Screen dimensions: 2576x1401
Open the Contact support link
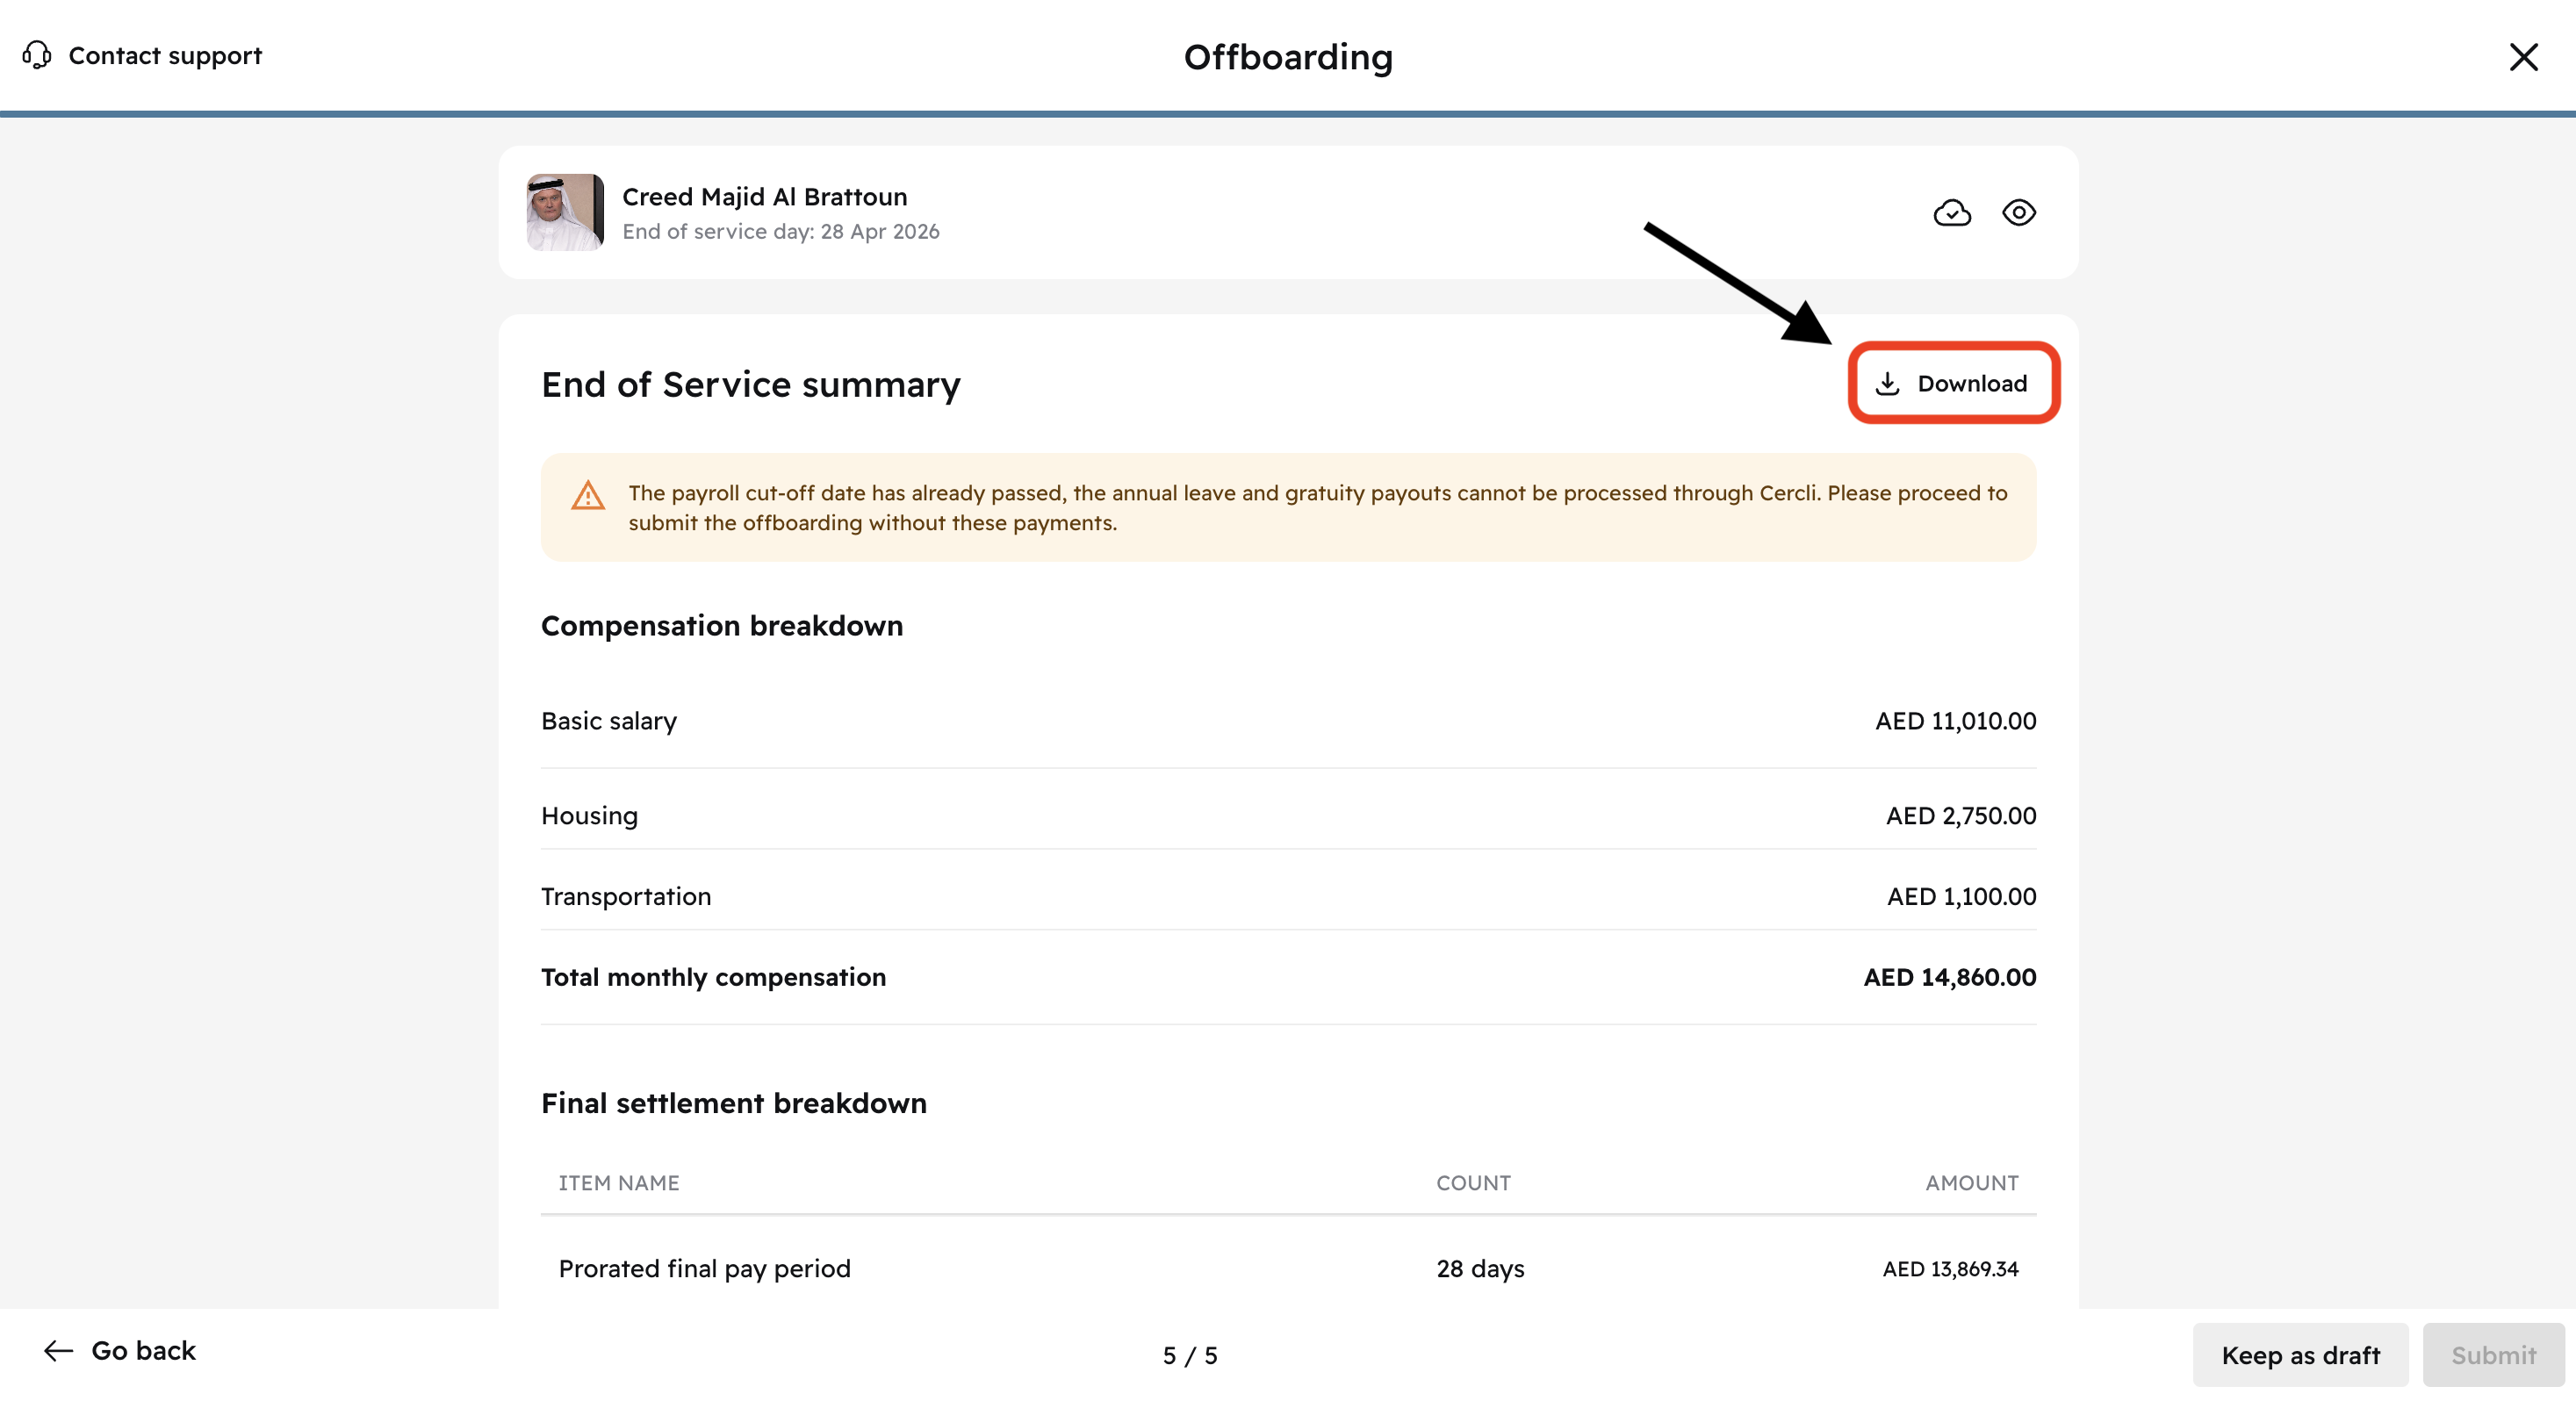pos(165,56)
